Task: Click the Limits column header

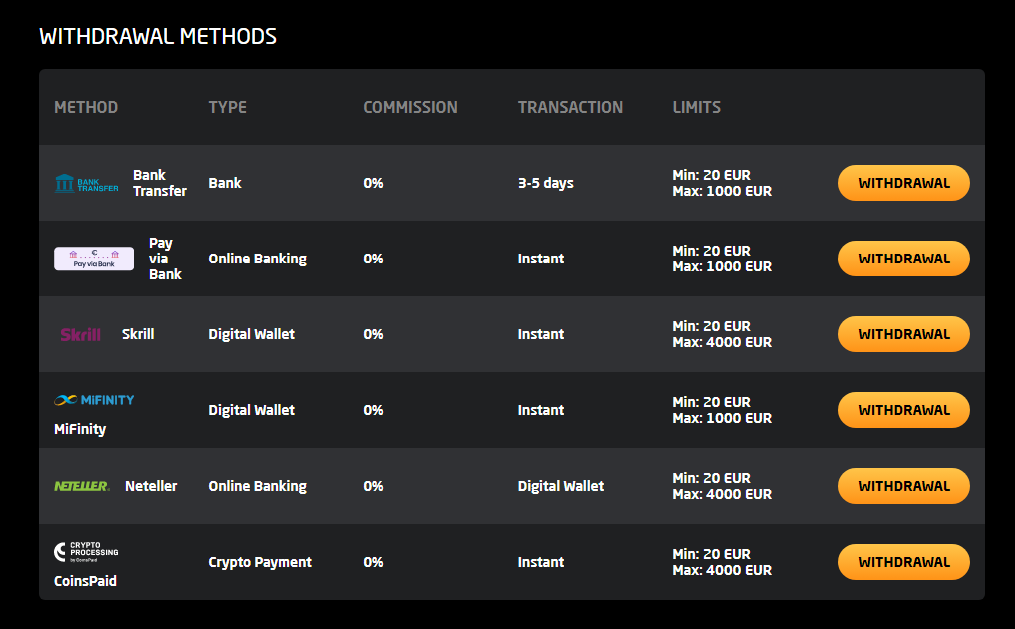Action: 696,107
